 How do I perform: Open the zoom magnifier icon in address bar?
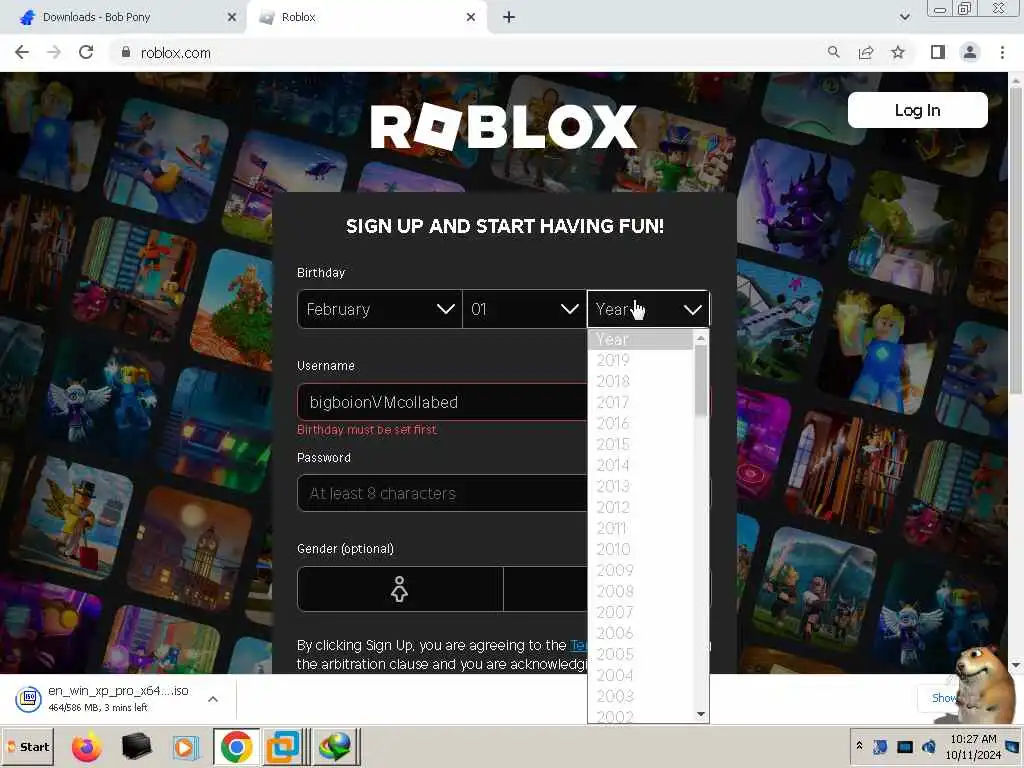pos(833,52)
